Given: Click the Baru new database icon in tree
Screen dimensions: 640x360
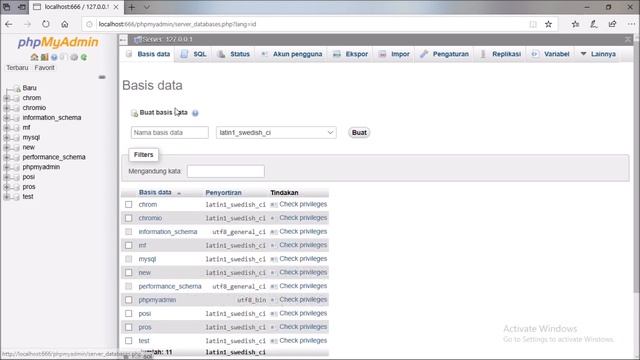Looking at the screenshot, I should pyautogui.click(x=17, y=88).
